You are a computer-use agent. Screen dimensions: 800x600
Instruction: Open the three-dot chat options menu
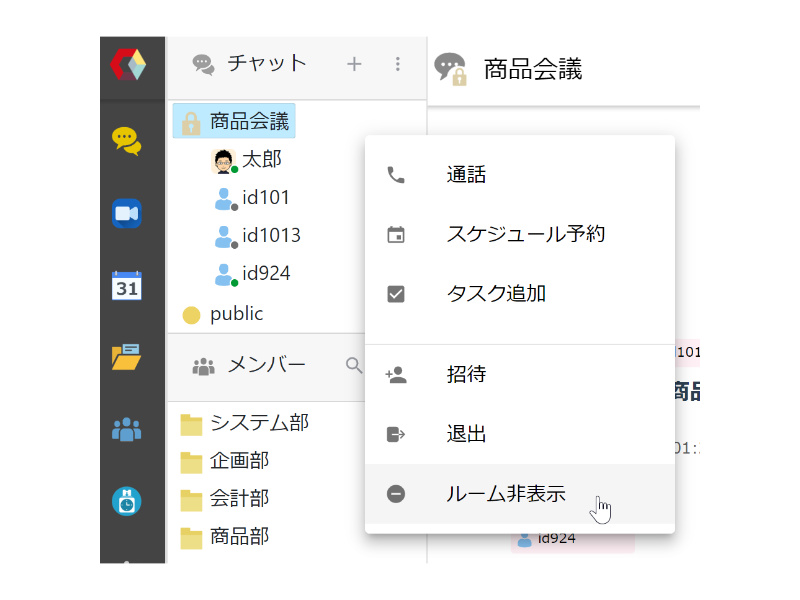tap(397, 64)
